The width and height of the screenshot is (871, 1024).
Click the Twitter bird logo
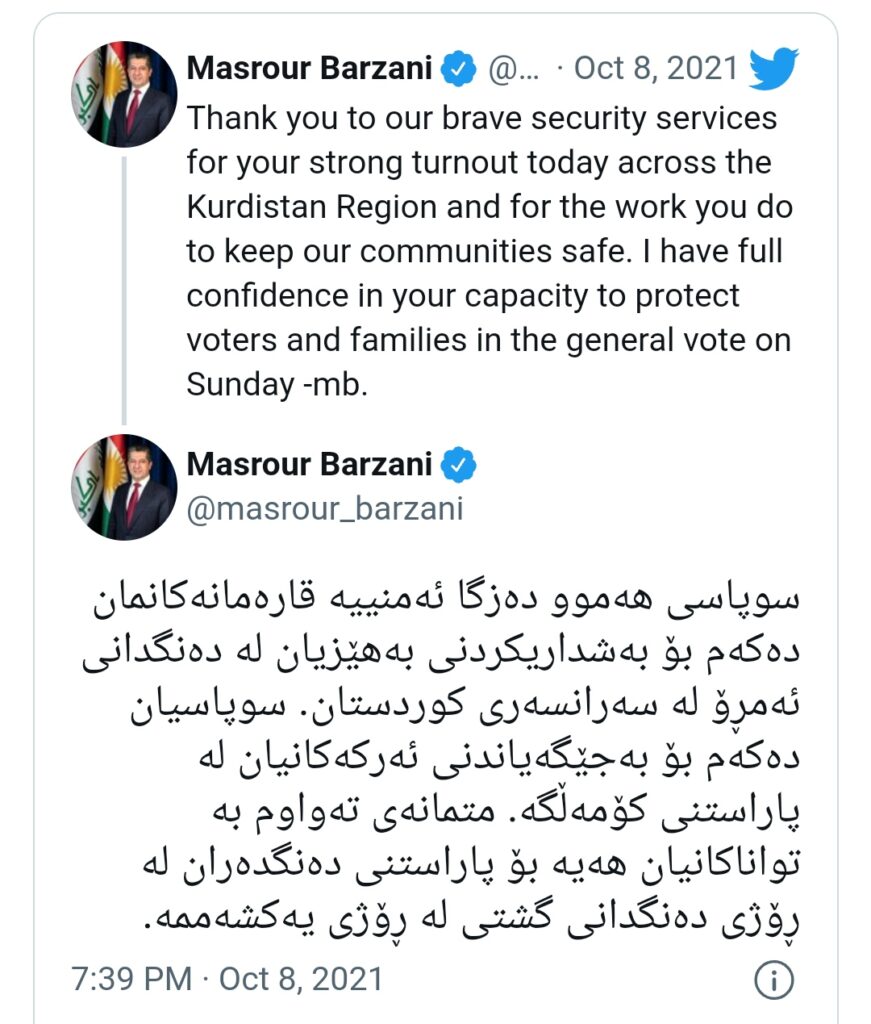[x=774, y=70]
